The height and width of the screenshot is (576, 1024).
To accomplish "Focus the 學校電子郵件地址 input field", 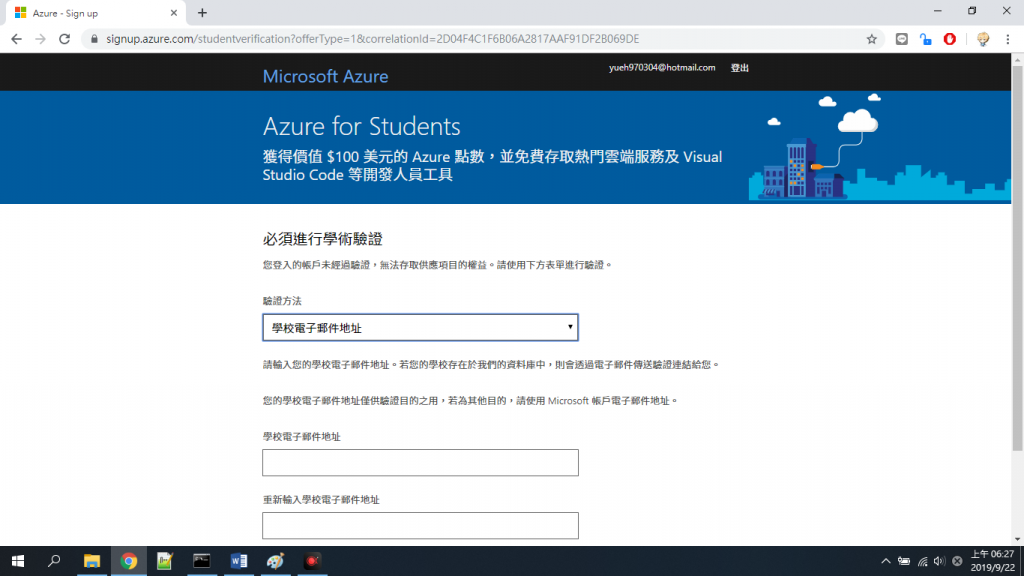I will 421,462.
